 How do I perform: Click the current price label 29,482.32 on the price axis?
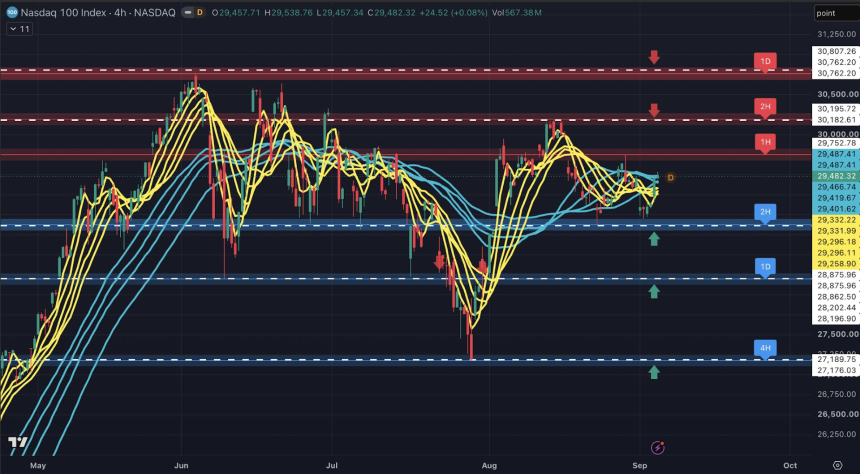(x=835, y=176)
